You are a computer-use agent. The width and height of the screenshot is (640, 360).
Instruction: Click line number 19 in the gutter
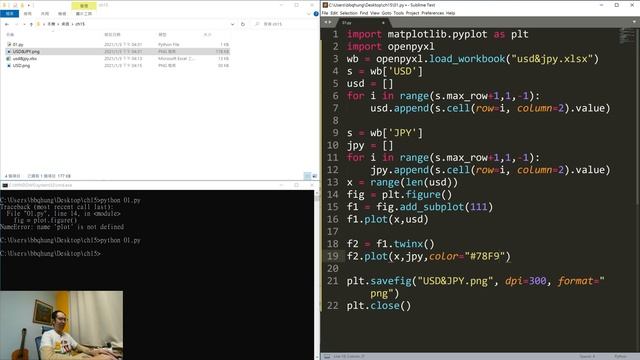333,256
